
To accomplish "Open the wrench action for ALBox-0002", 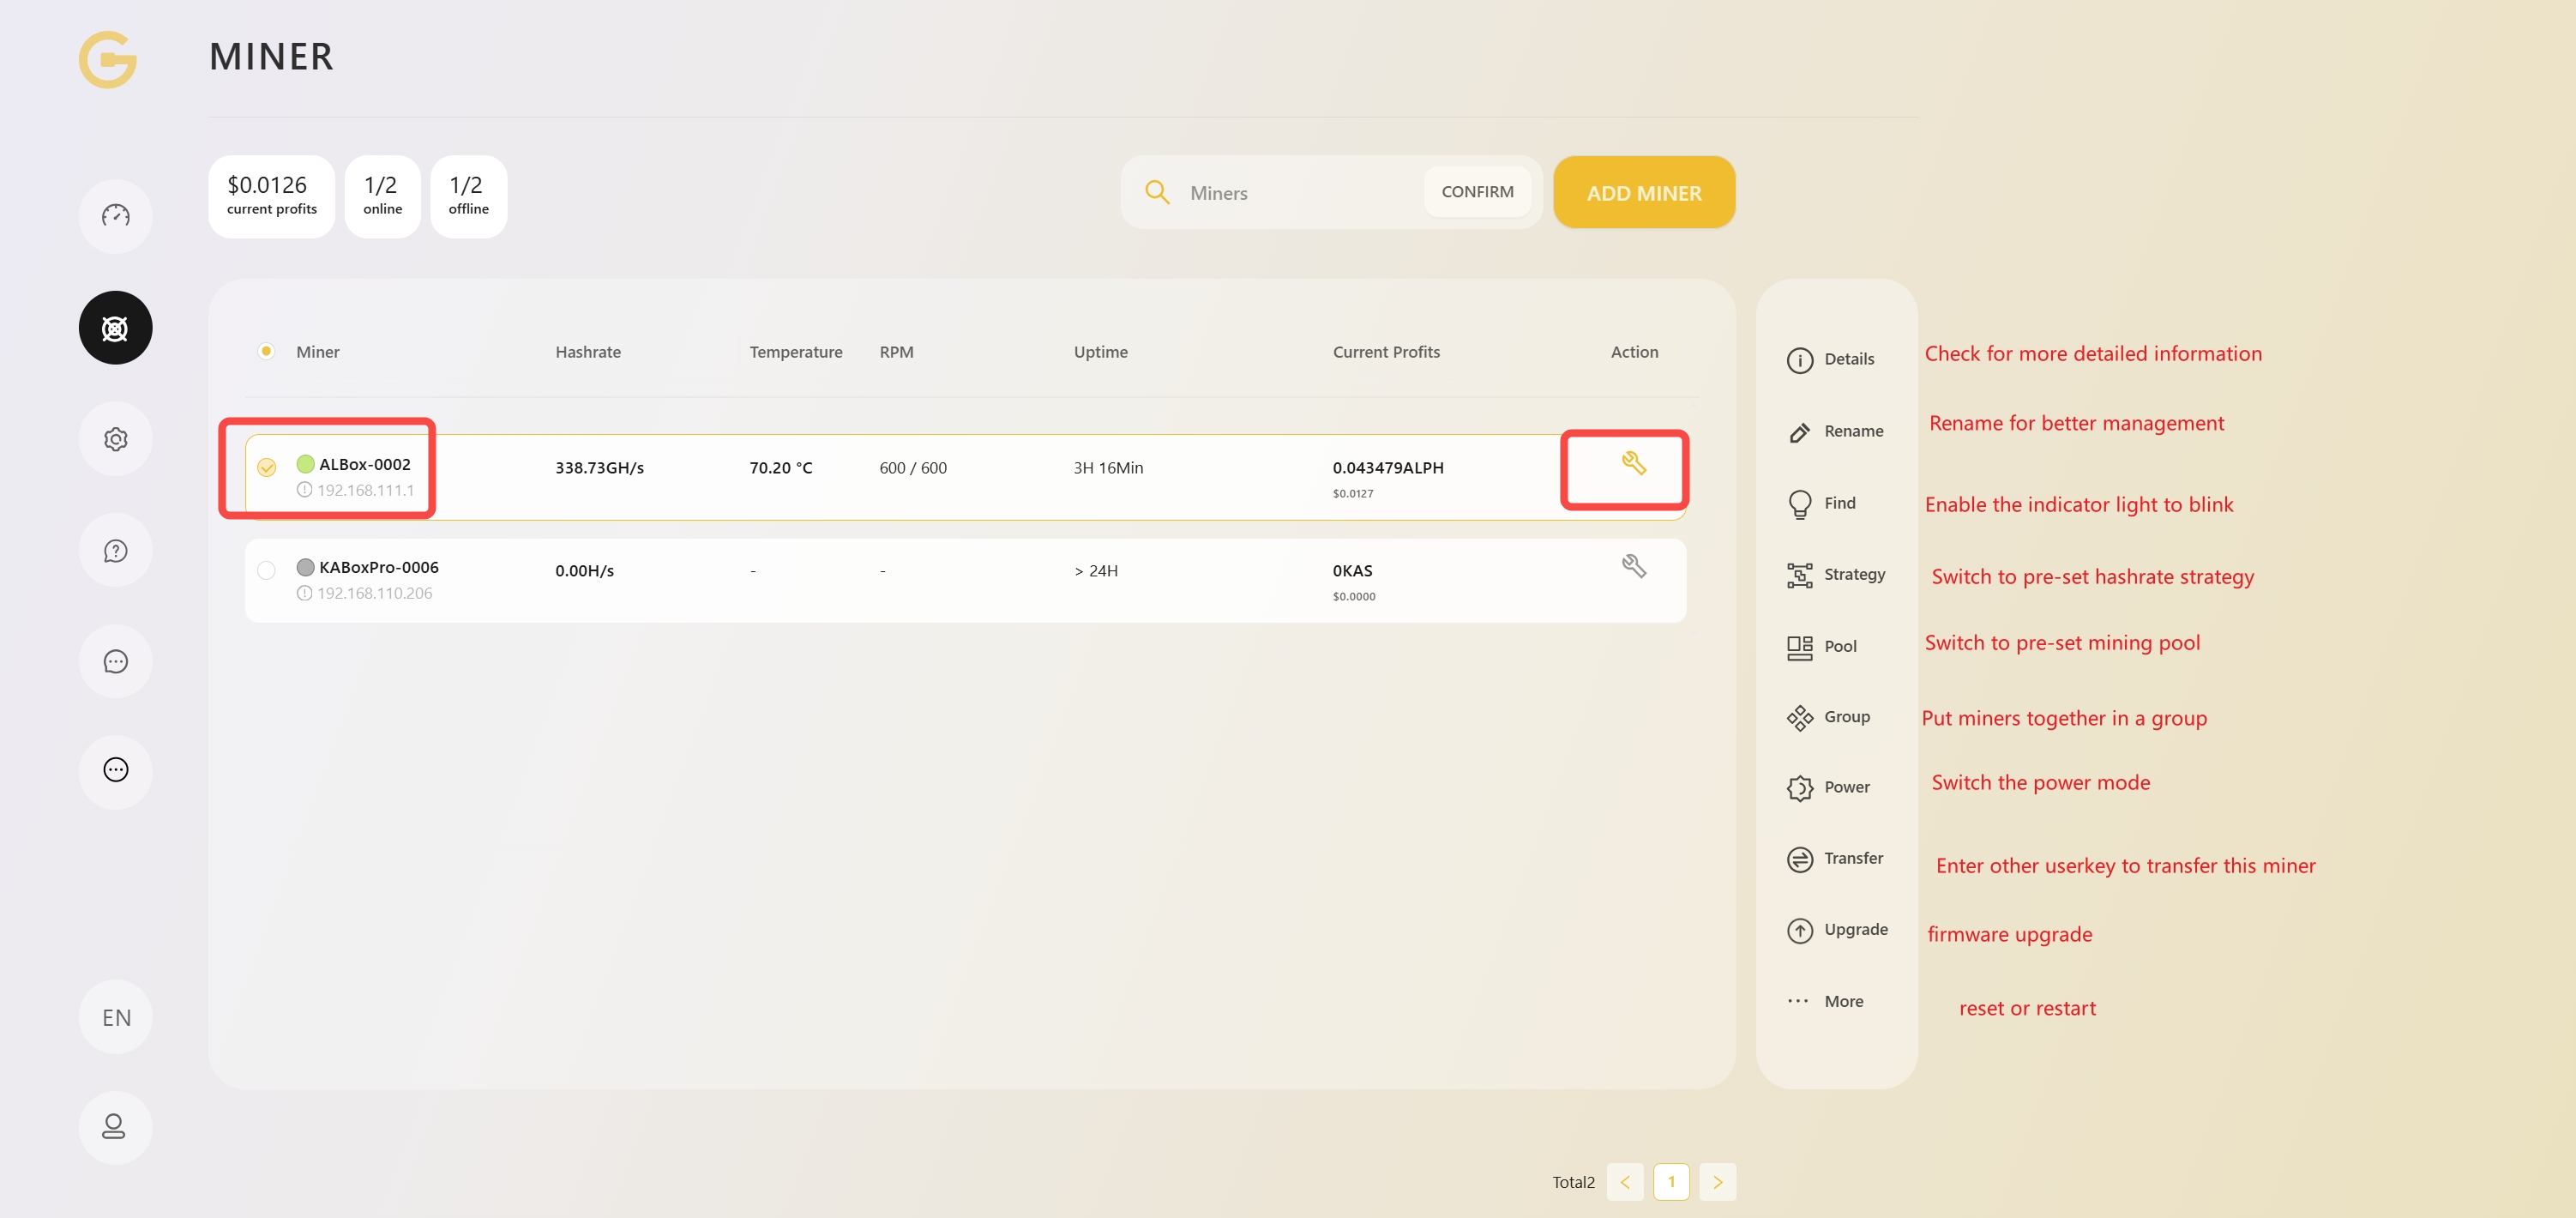I will point(1634,463).
